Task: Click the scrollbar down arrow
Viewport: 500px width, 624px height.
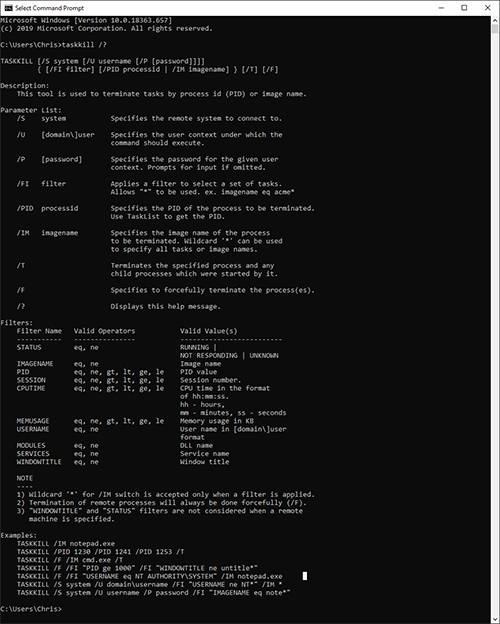Action: pyautogui.click(x=495, y=619)
